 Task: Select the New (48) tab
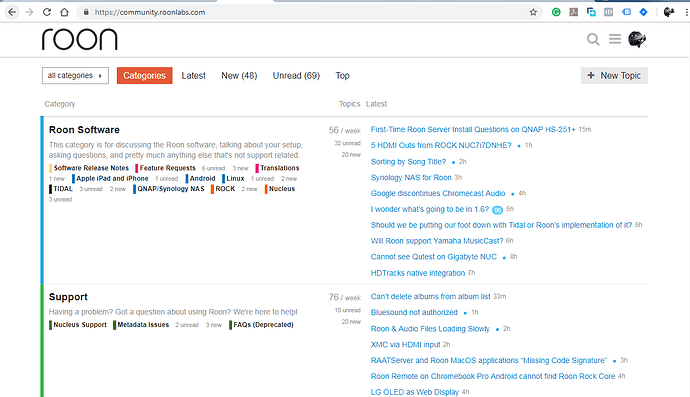coord(239,76)
